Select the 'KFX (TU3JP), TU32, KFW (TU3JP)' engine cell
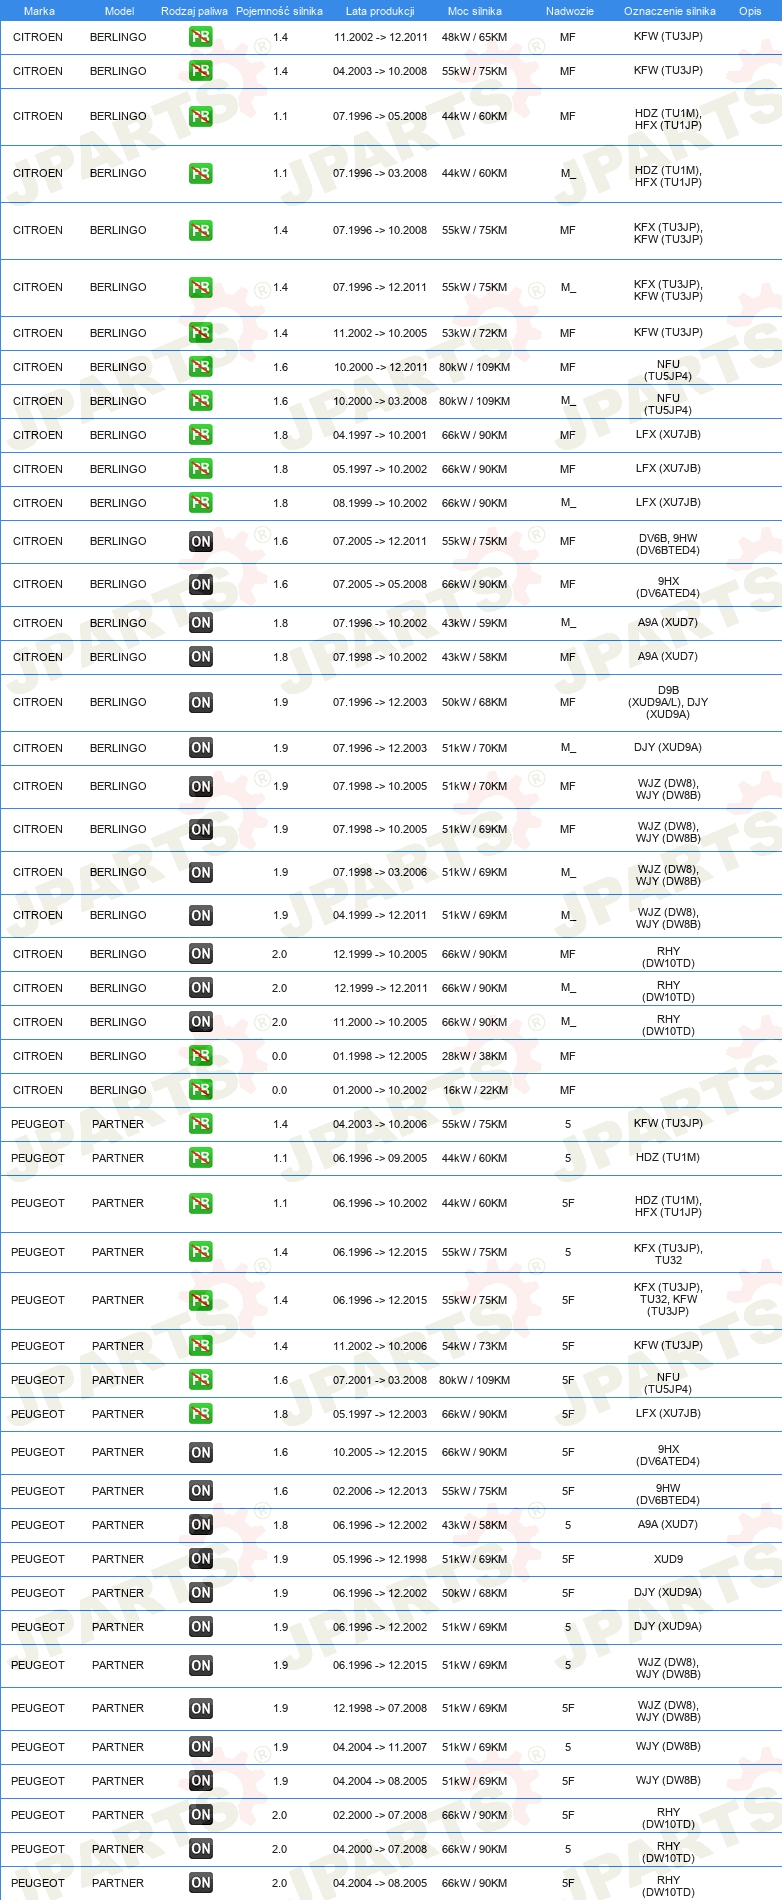782x1900 pixels. click(x=669, y=1299)
